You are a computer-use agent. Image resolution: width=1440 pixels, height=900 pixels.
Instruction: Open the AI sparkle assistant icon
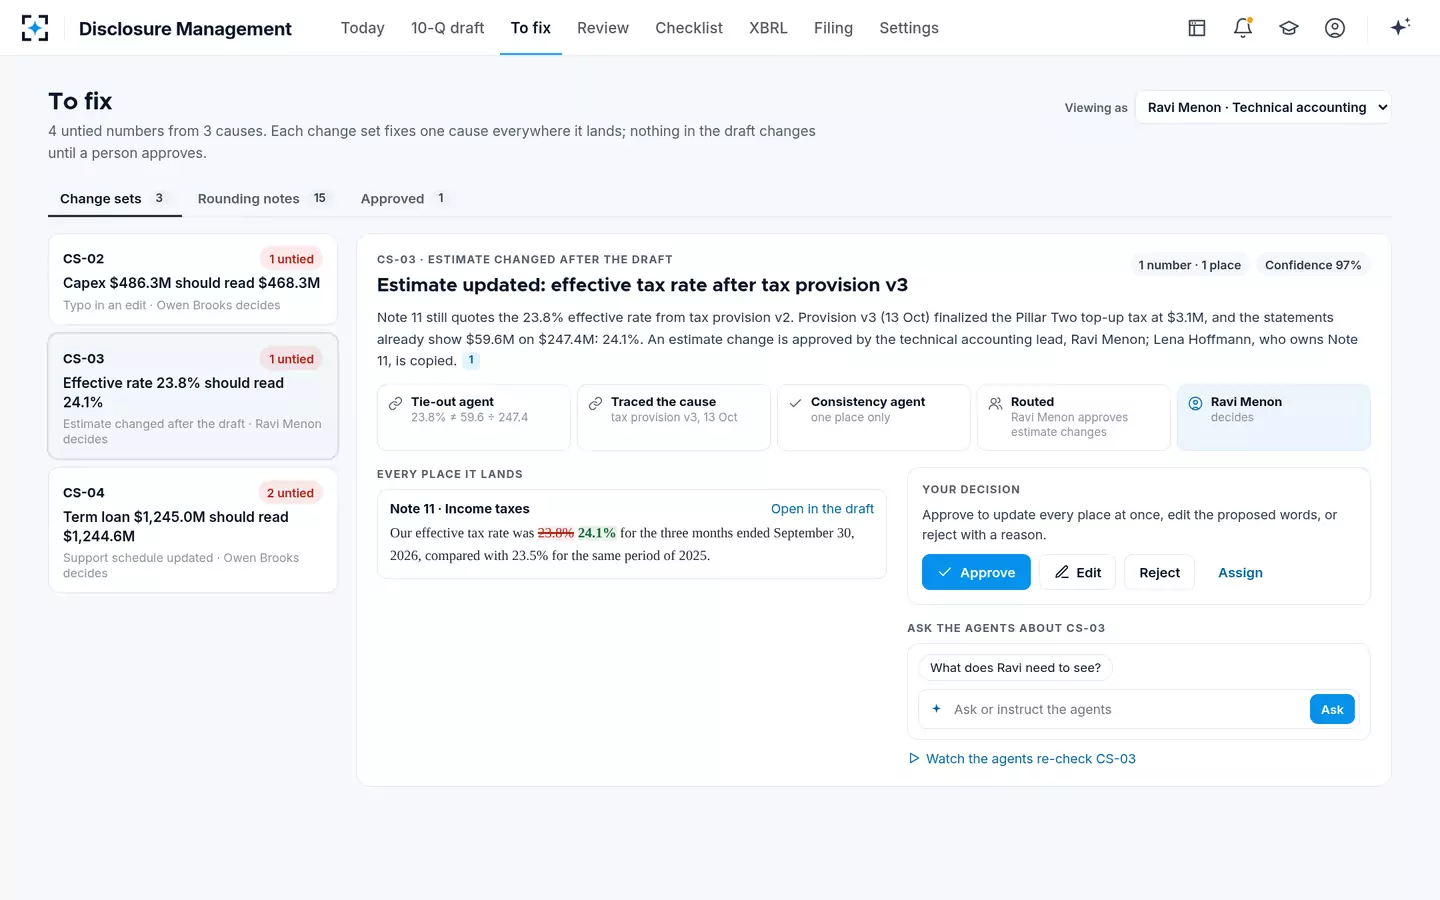coord(1400,27)
